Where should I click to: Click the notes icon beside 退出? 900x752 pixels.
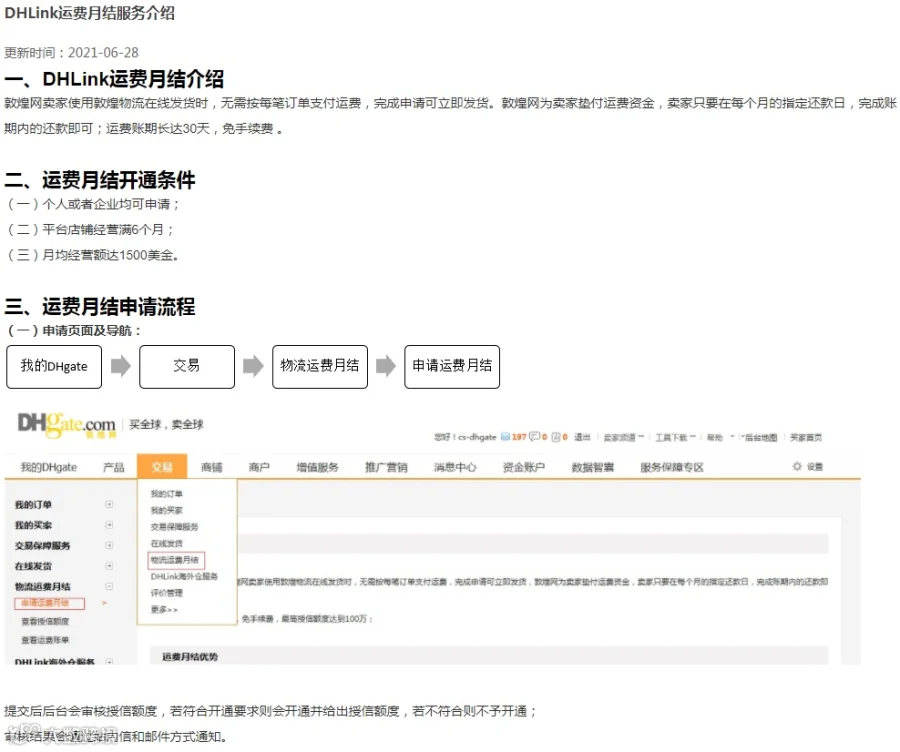556,437
